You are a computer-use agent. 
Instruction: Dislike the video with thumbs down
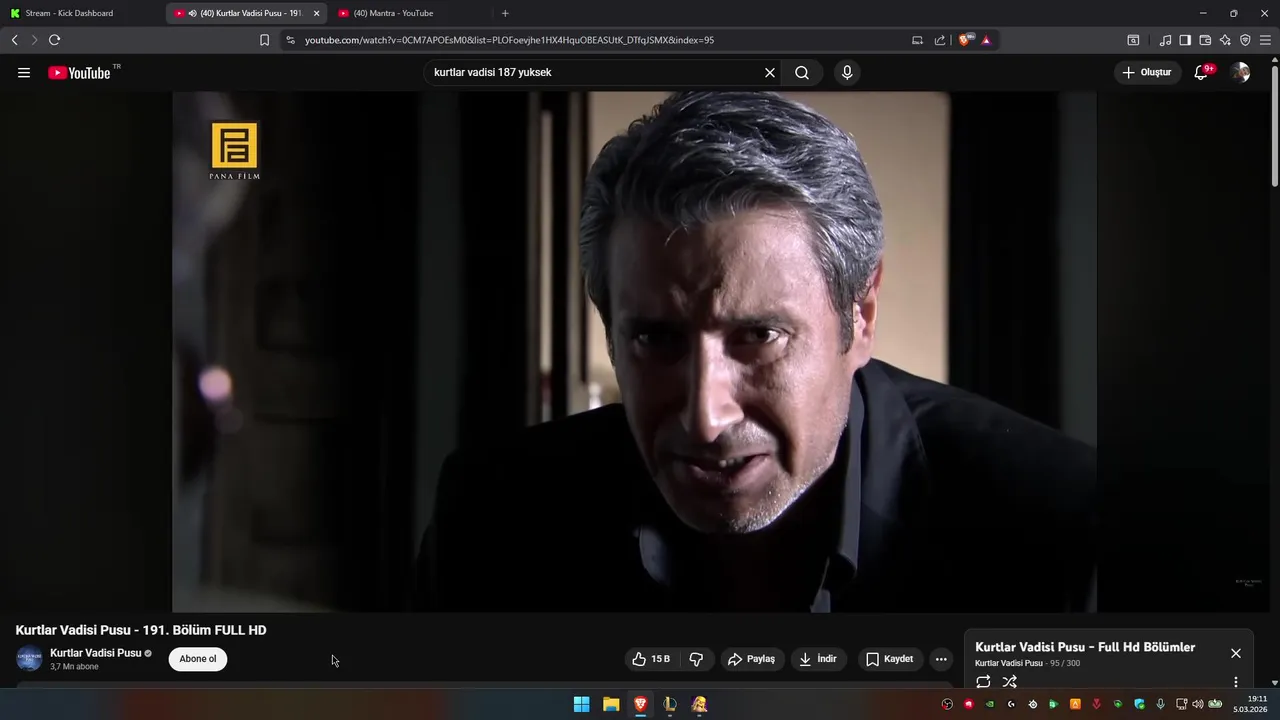click(696, 659)
